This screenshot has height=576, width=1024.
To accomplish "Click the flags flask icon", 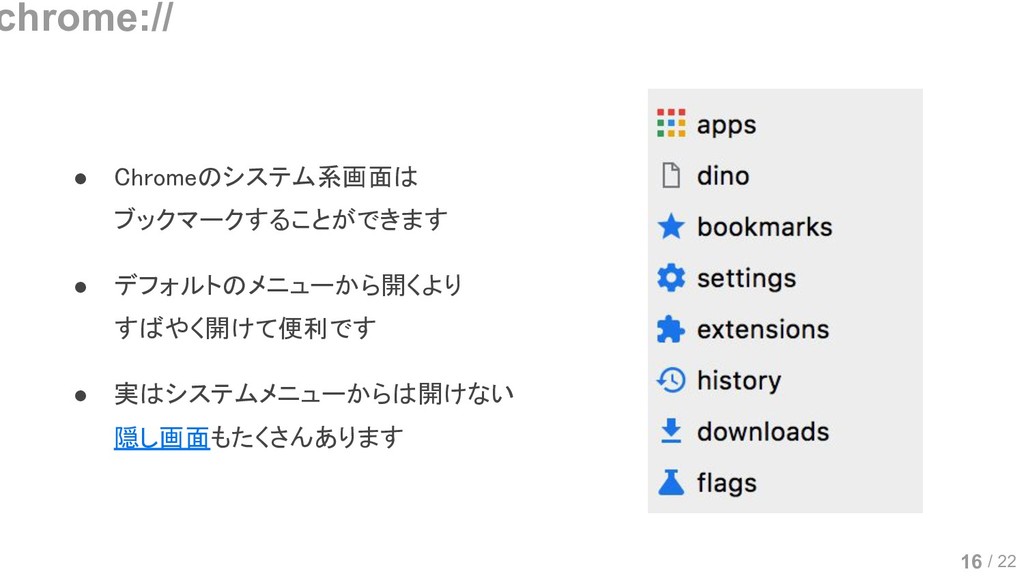I will click(671, 483).
